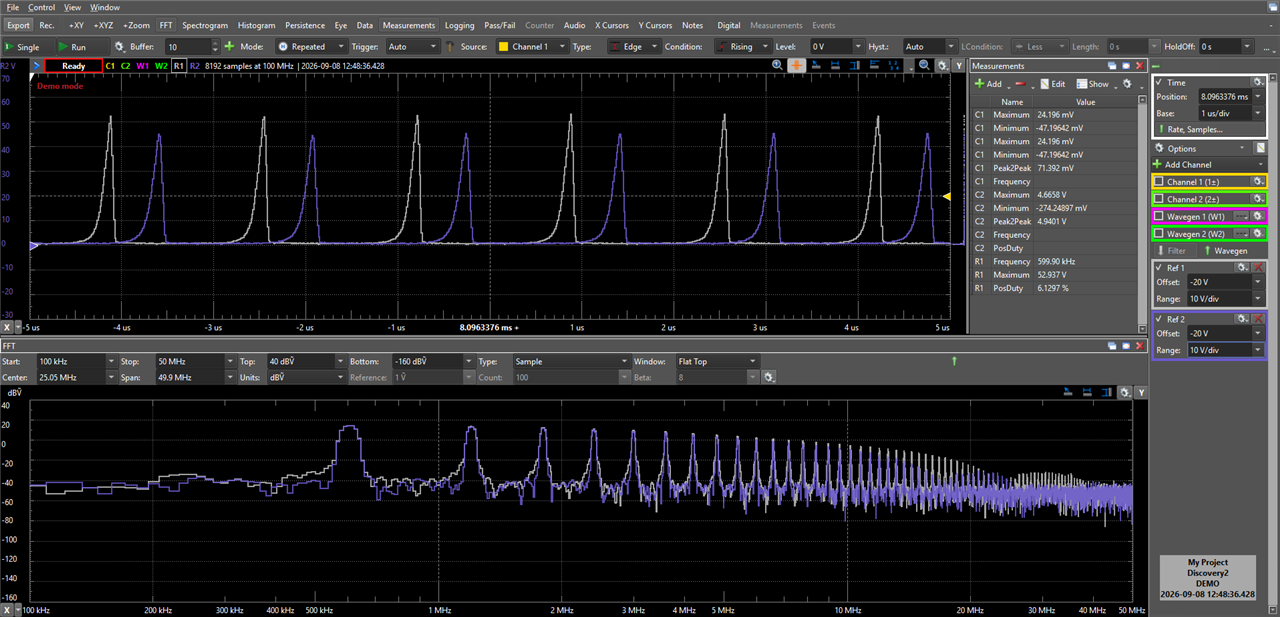Click the zoom magnifier left of the orange cursor icon
The height and width of the screenshot is (617, 1280).
click(778, 65)
